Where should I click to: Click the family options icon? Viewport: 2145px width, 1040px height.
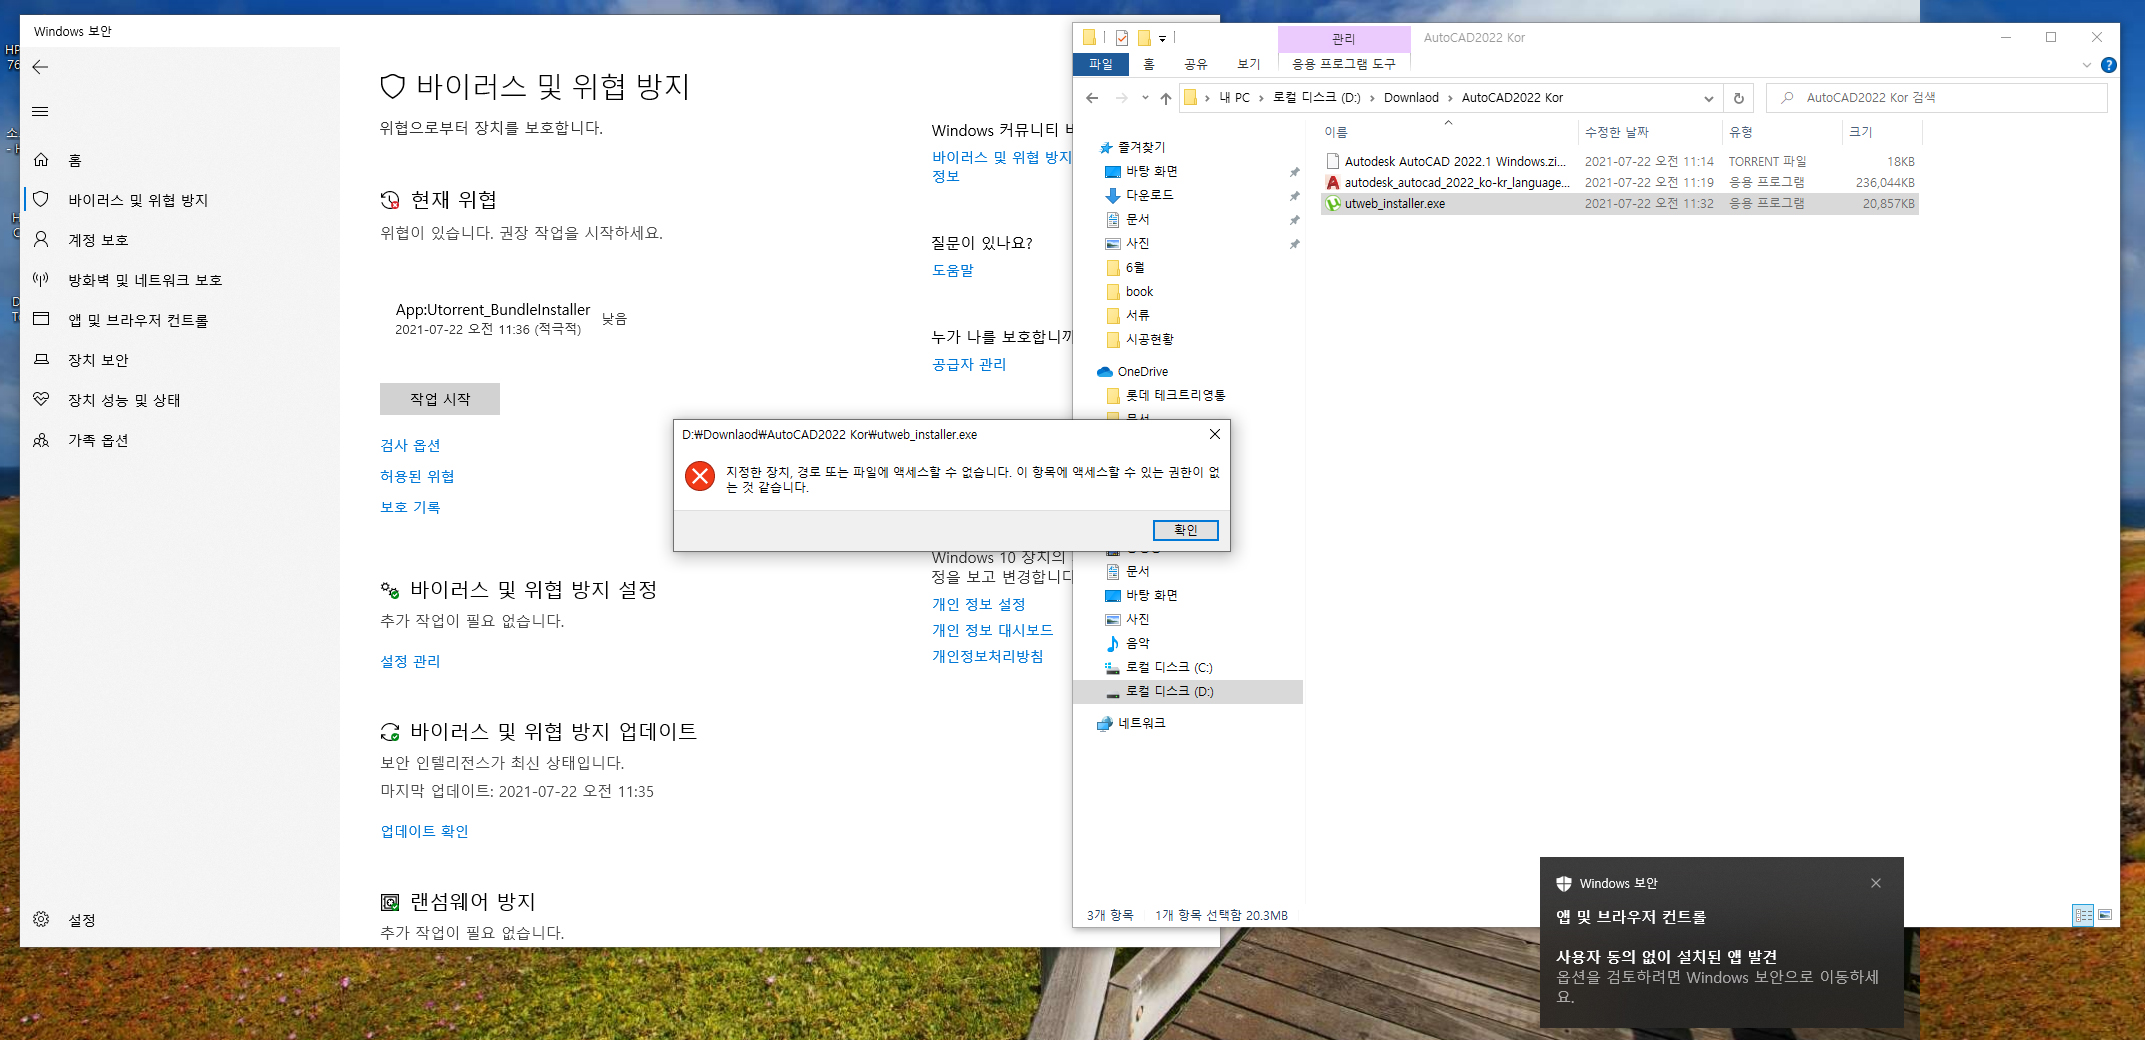pos(41,440)
